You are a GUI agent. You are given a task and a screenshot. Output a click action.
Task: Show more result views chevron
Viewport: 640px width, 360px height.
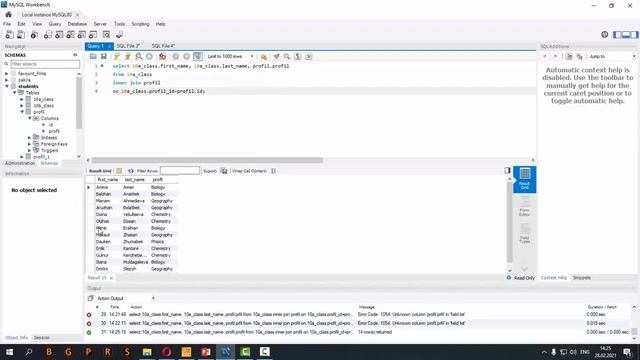pos(524,268)
